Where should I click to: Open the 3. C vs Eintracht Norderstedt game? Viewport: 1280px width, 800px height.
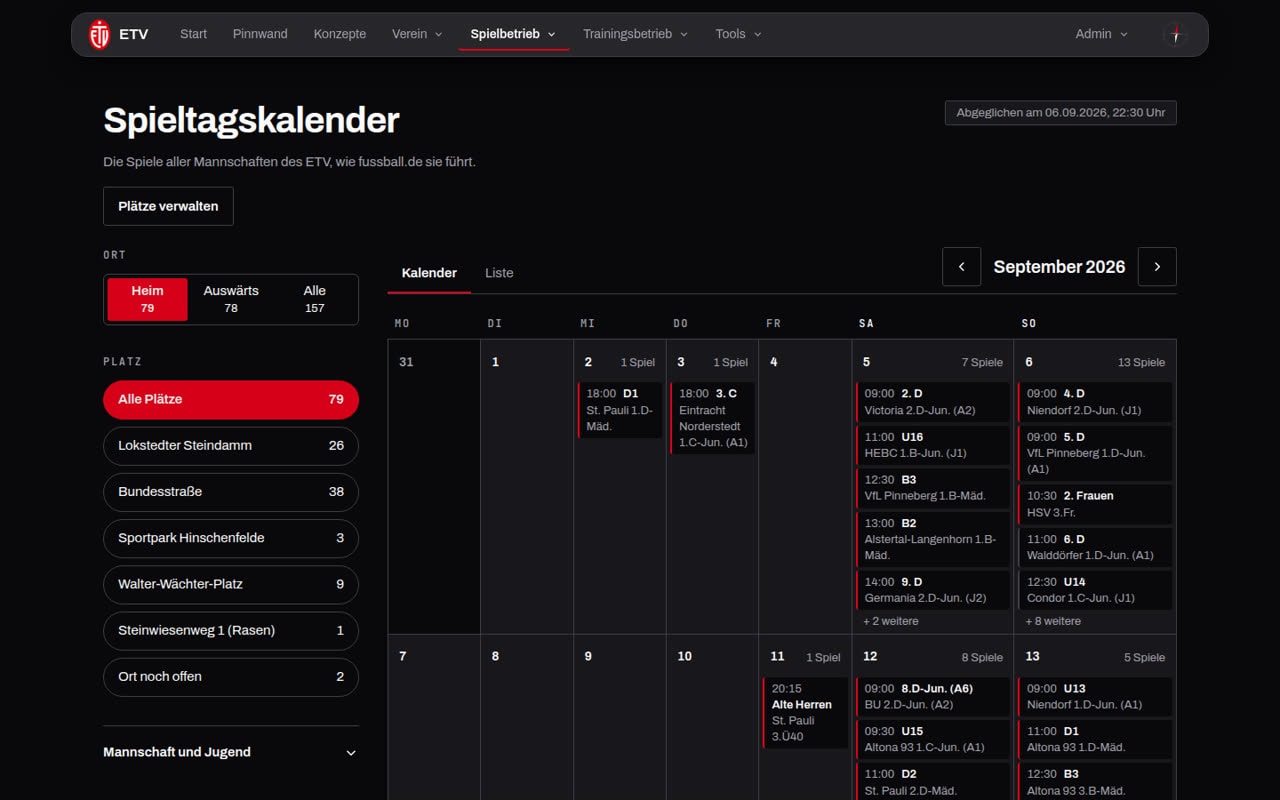tap(713, 418)
